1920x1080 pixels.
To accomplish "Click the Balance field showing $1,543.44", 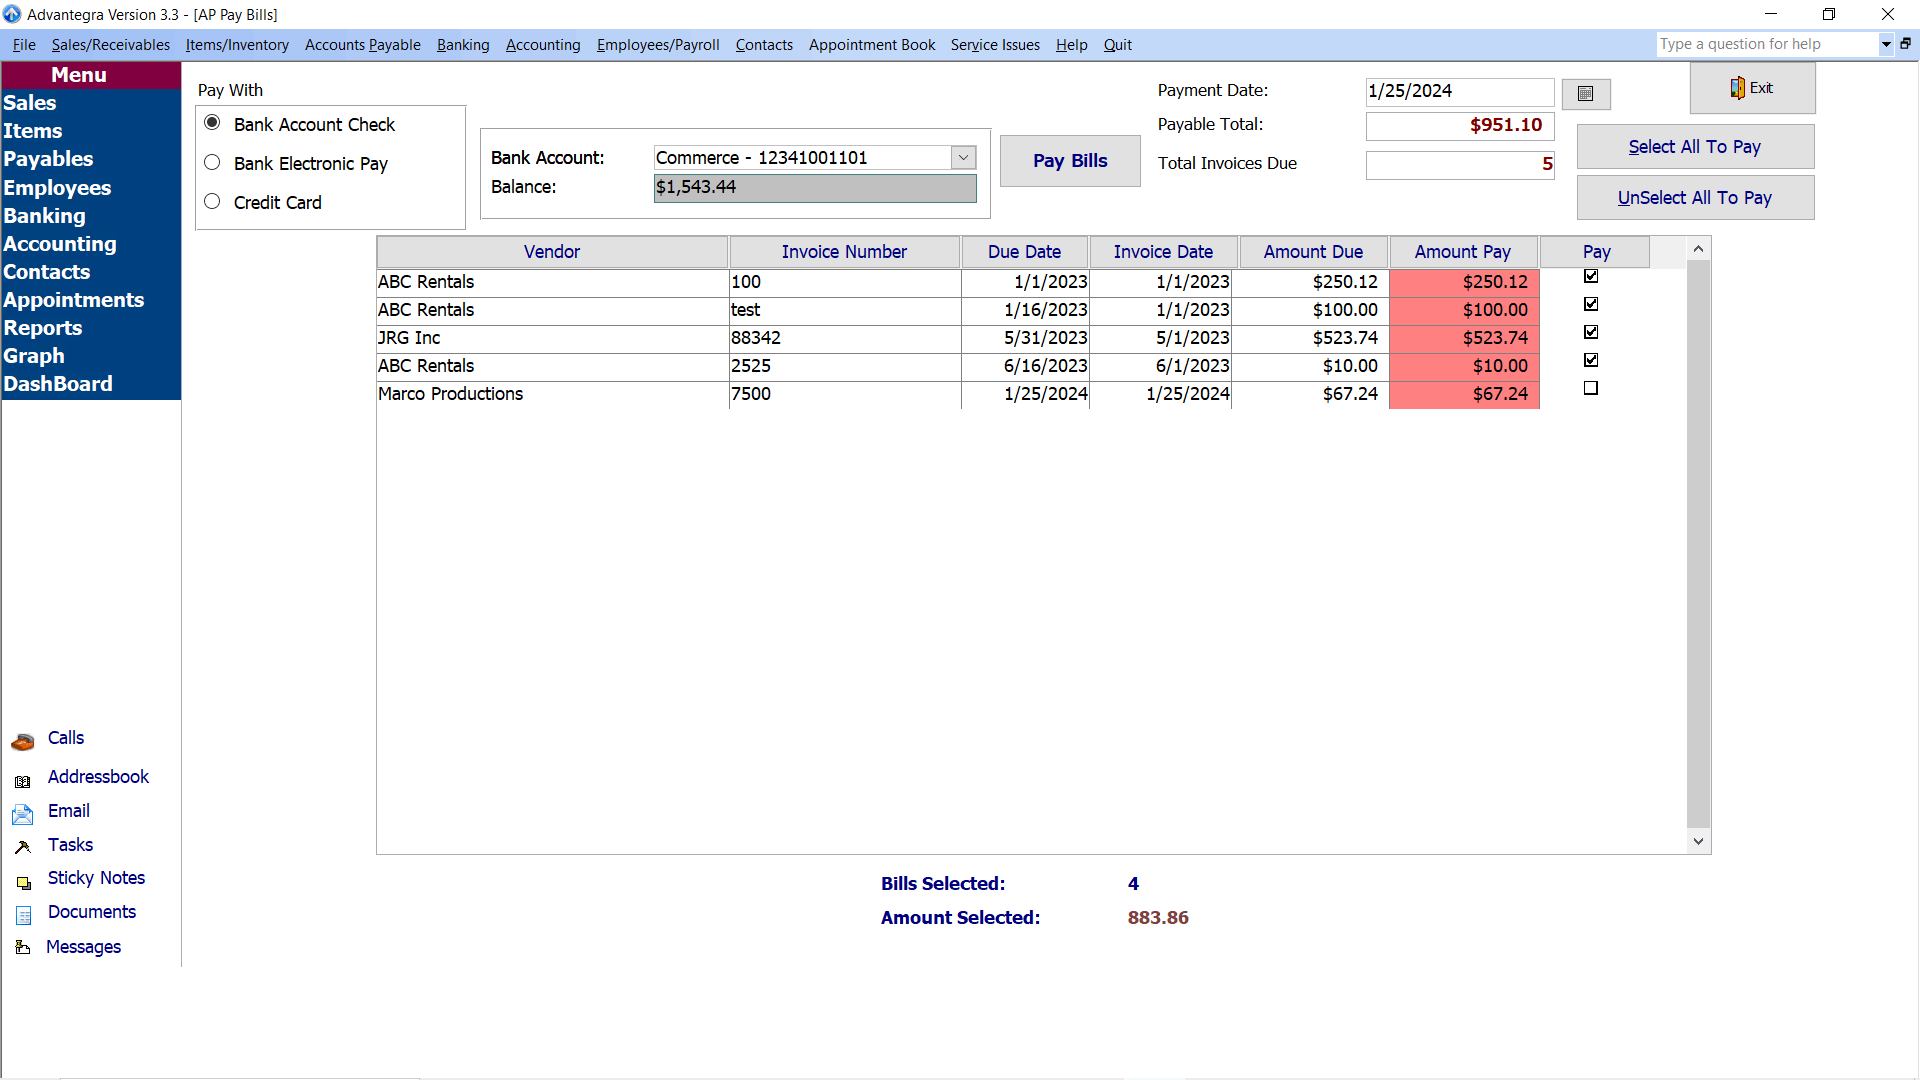I will coord(815,187).
